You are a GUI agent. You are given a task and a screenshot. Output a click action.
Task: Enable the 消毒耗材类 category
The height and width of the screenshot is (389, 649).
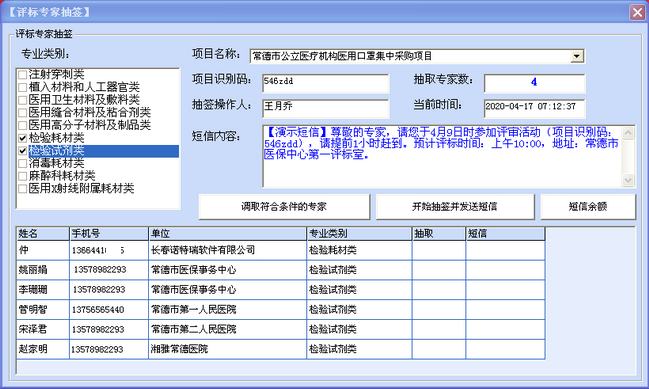23,163
